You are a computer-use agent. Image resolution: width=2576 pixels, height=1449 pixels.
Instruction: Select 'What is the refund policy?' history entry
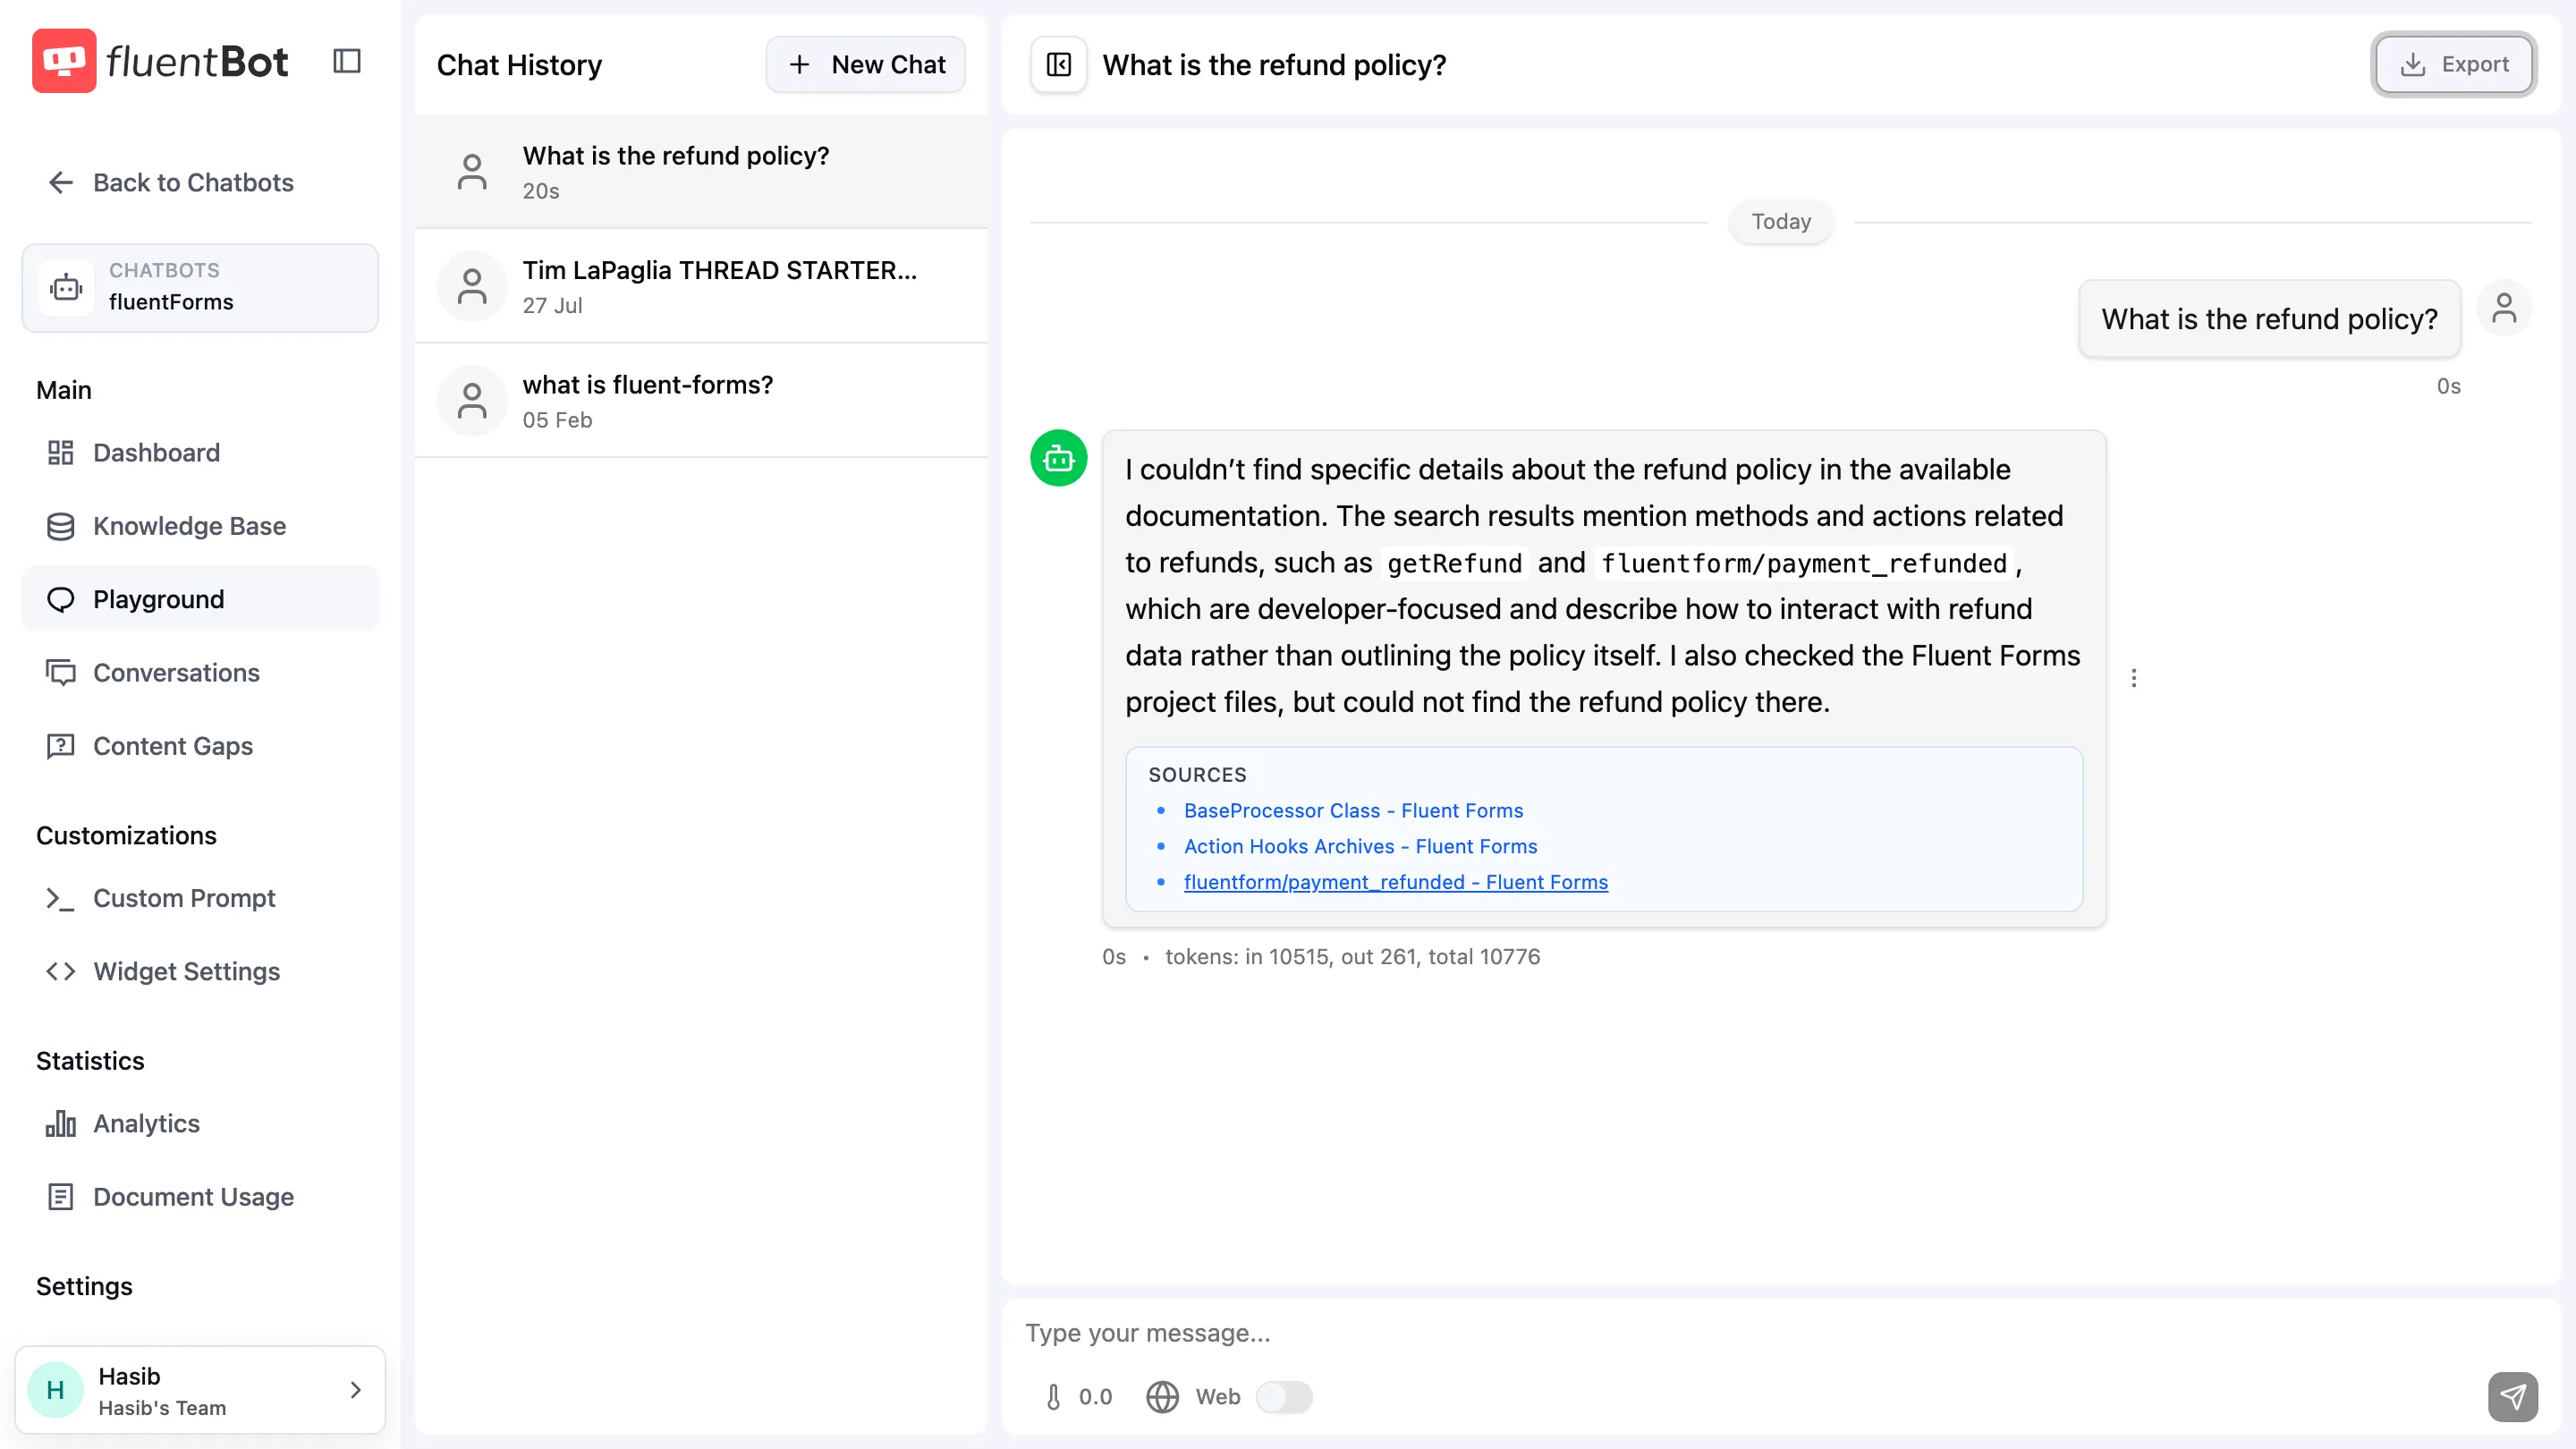pyautogui.click(x=701, y=172)
